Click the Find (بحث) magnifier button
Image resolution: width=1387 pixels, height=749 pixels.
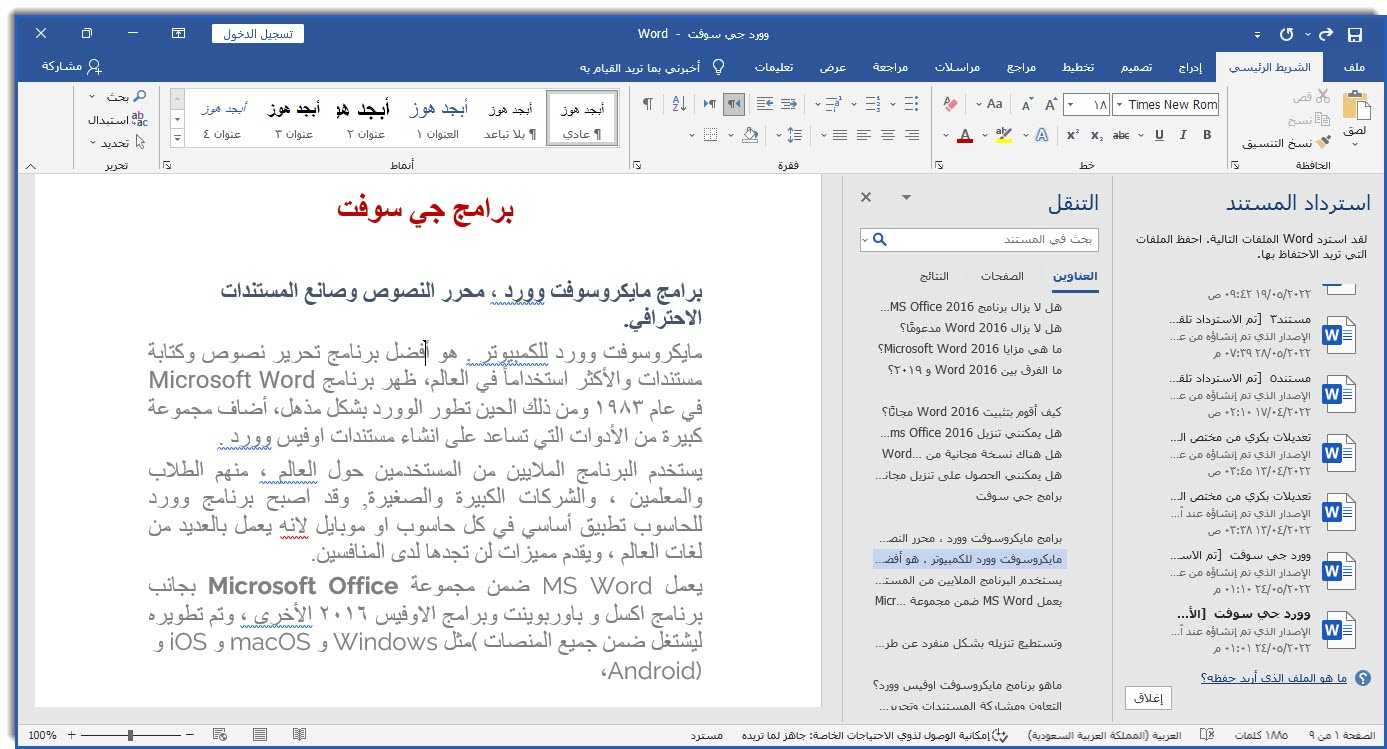(126, 97)
